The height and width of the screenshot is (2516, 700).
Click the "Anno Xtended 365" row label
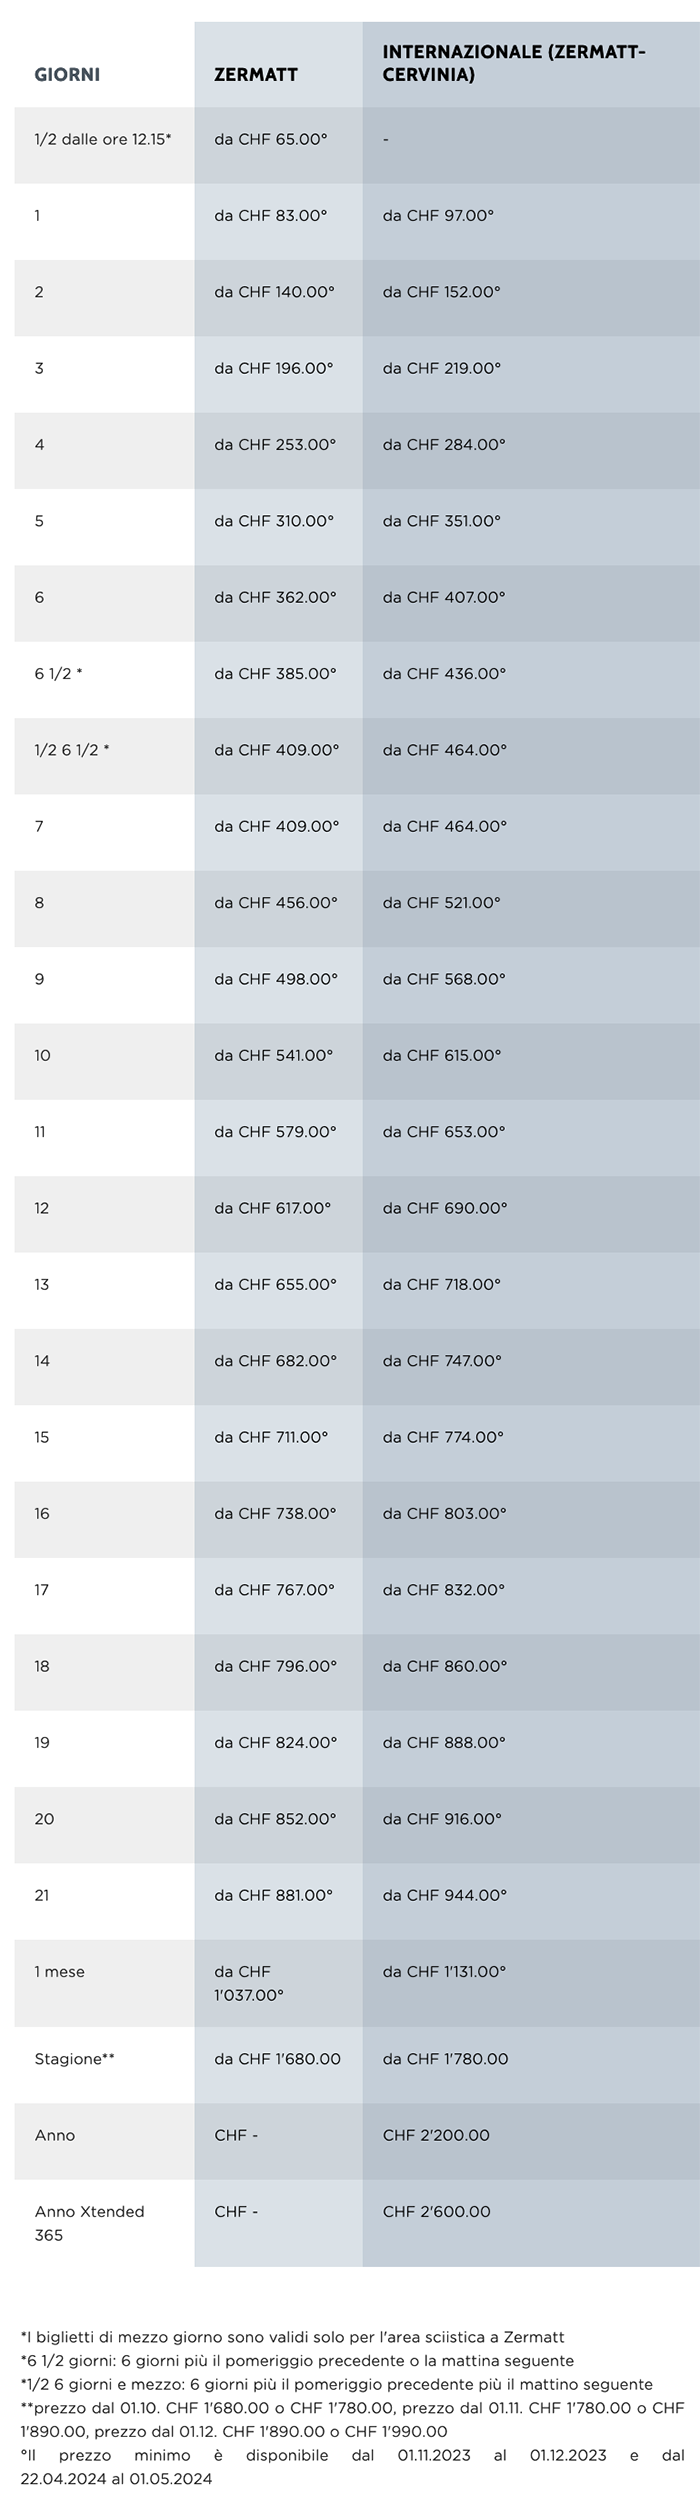[89, 2223]
